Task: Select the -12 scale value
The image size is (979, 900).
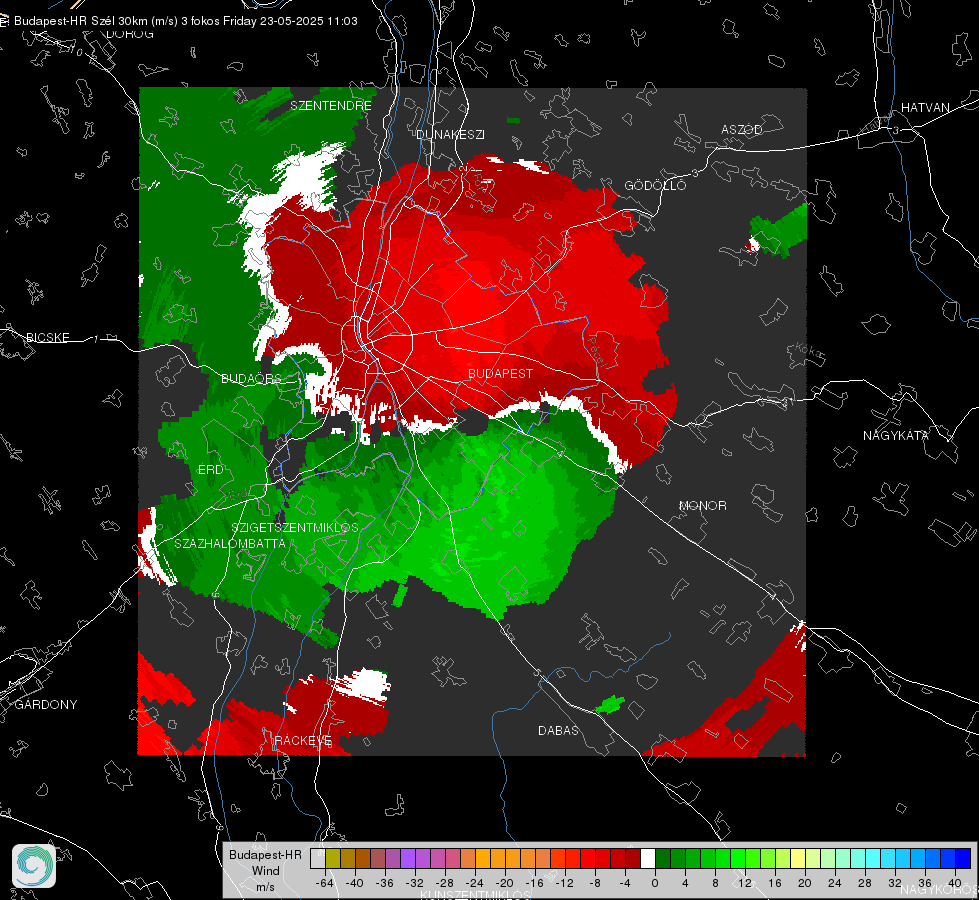Action: 564,883
